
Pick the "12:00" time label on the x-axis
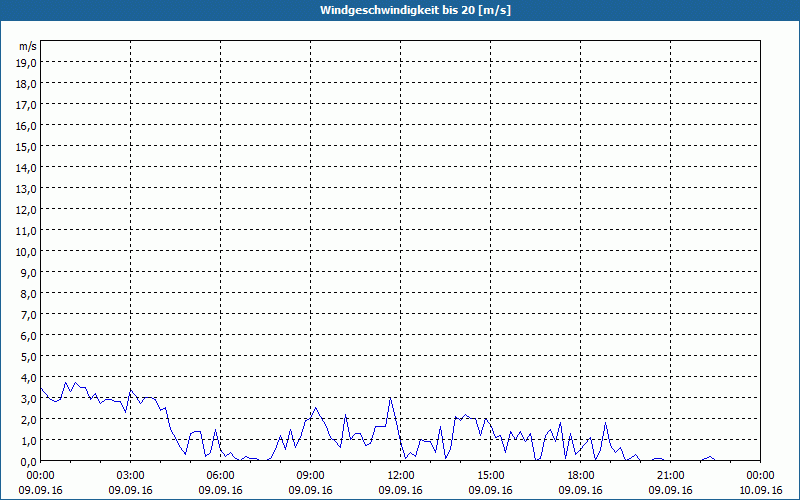pyautogui.click(x=401, y=476)
